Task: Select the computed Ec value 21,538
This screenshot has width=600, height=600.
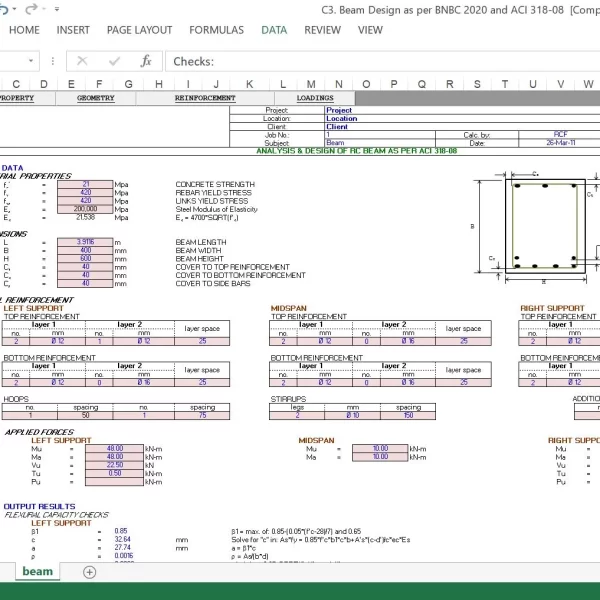Action: pos(85,217)
